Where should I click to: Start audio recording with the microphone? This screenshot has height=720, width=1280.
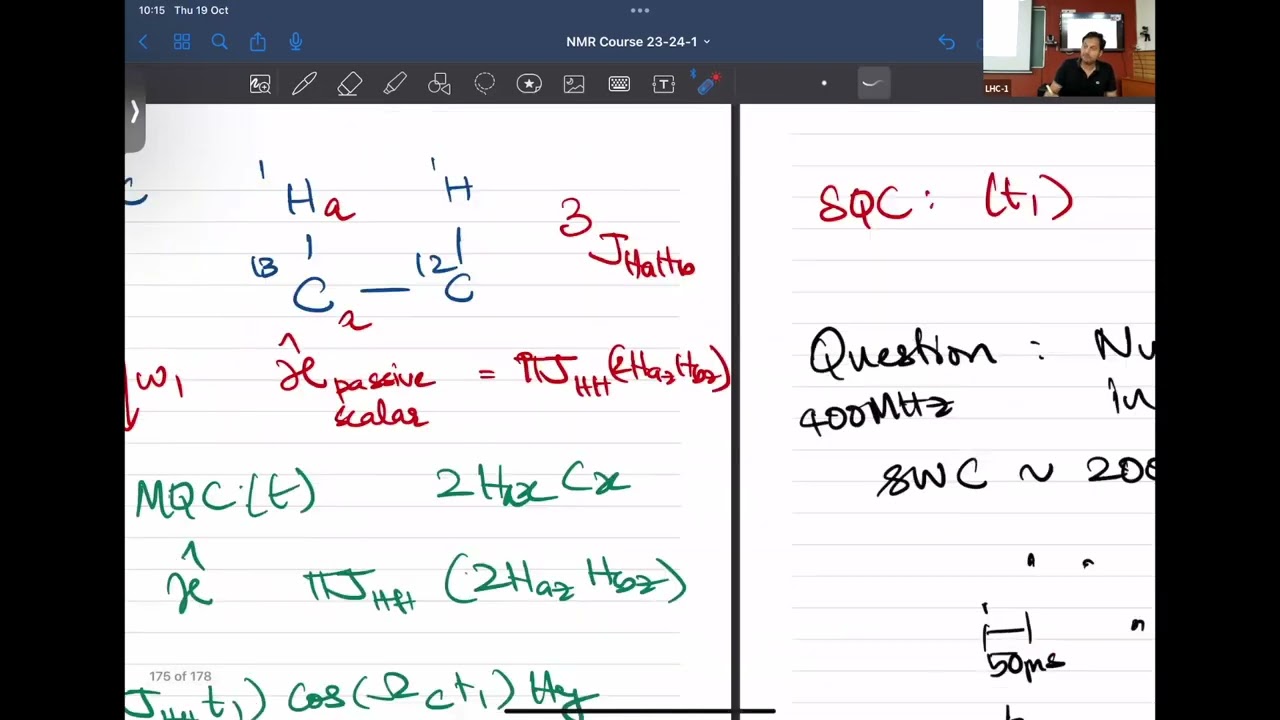296,42
